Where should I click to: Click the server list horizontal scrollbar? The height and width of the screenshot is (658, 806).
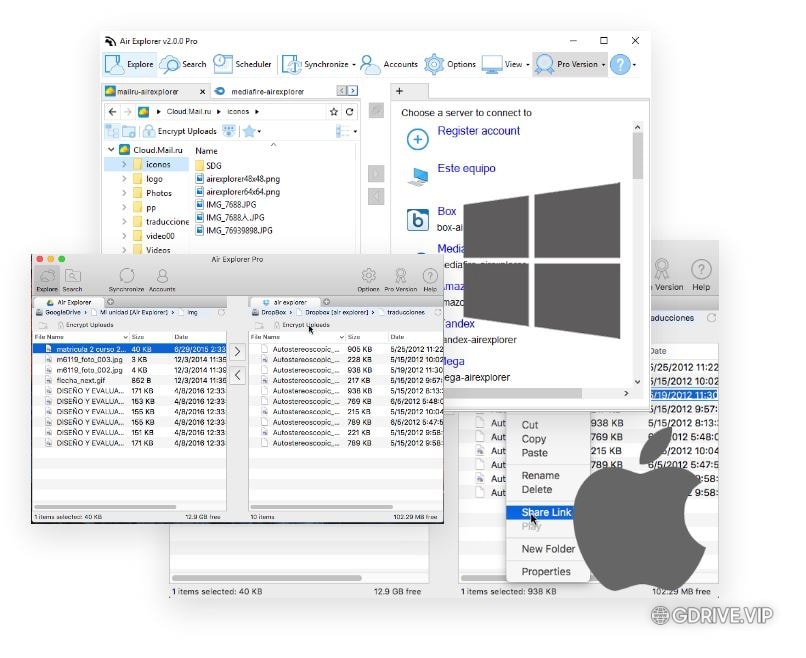[x=512, y=393]
